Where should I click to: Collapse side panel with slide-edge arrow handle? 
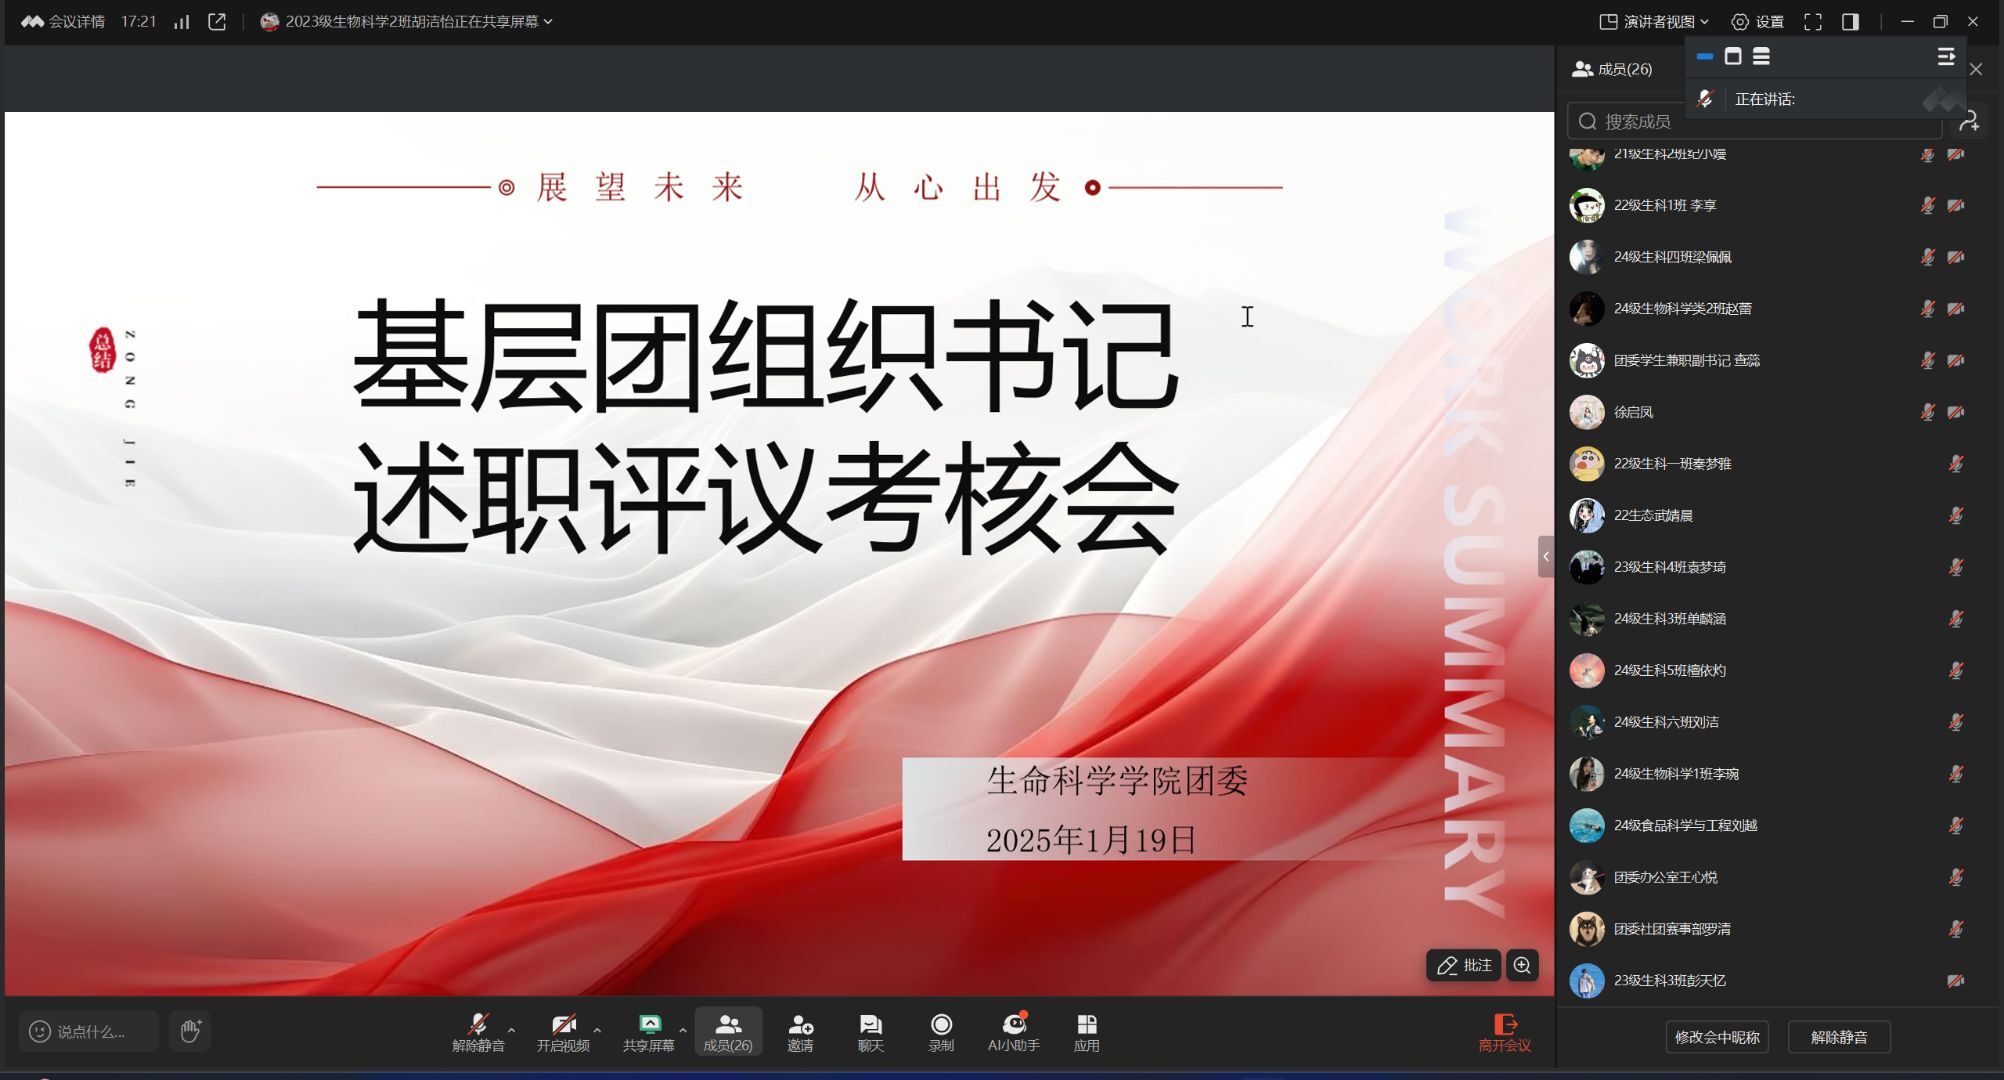(1546, 557)
